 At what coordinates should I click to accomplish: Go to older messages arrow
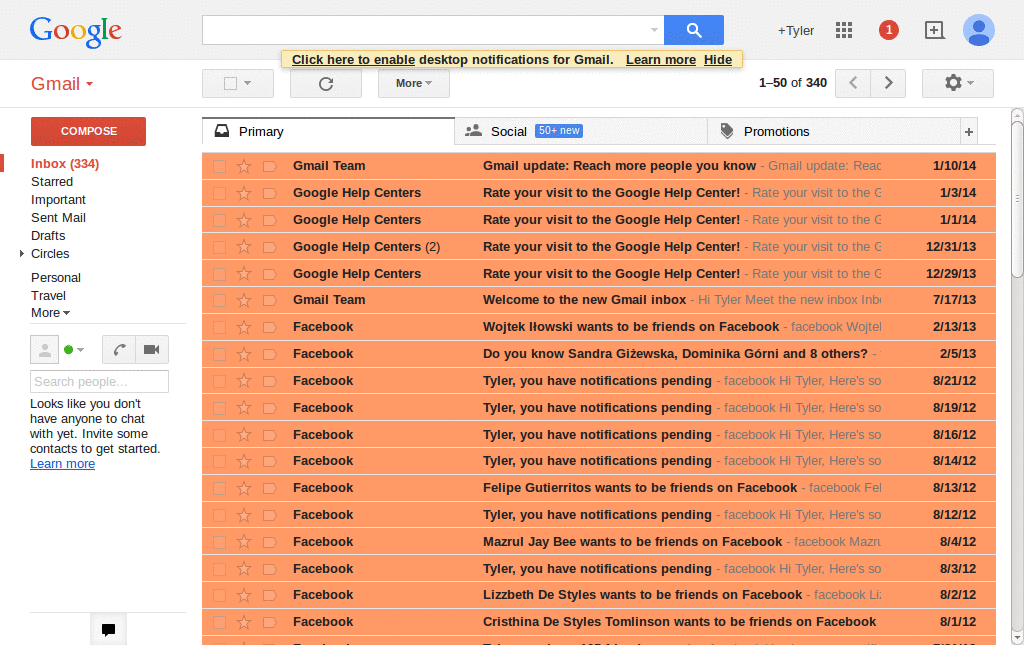point(888,83)
